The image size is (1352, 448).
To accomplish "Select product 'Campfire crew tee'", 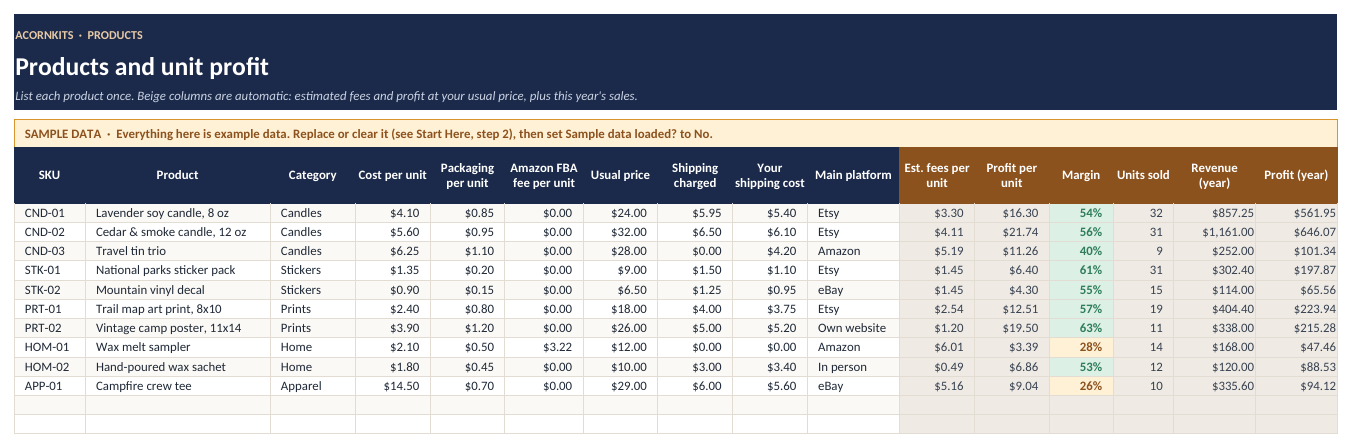I will click(178, 385).
